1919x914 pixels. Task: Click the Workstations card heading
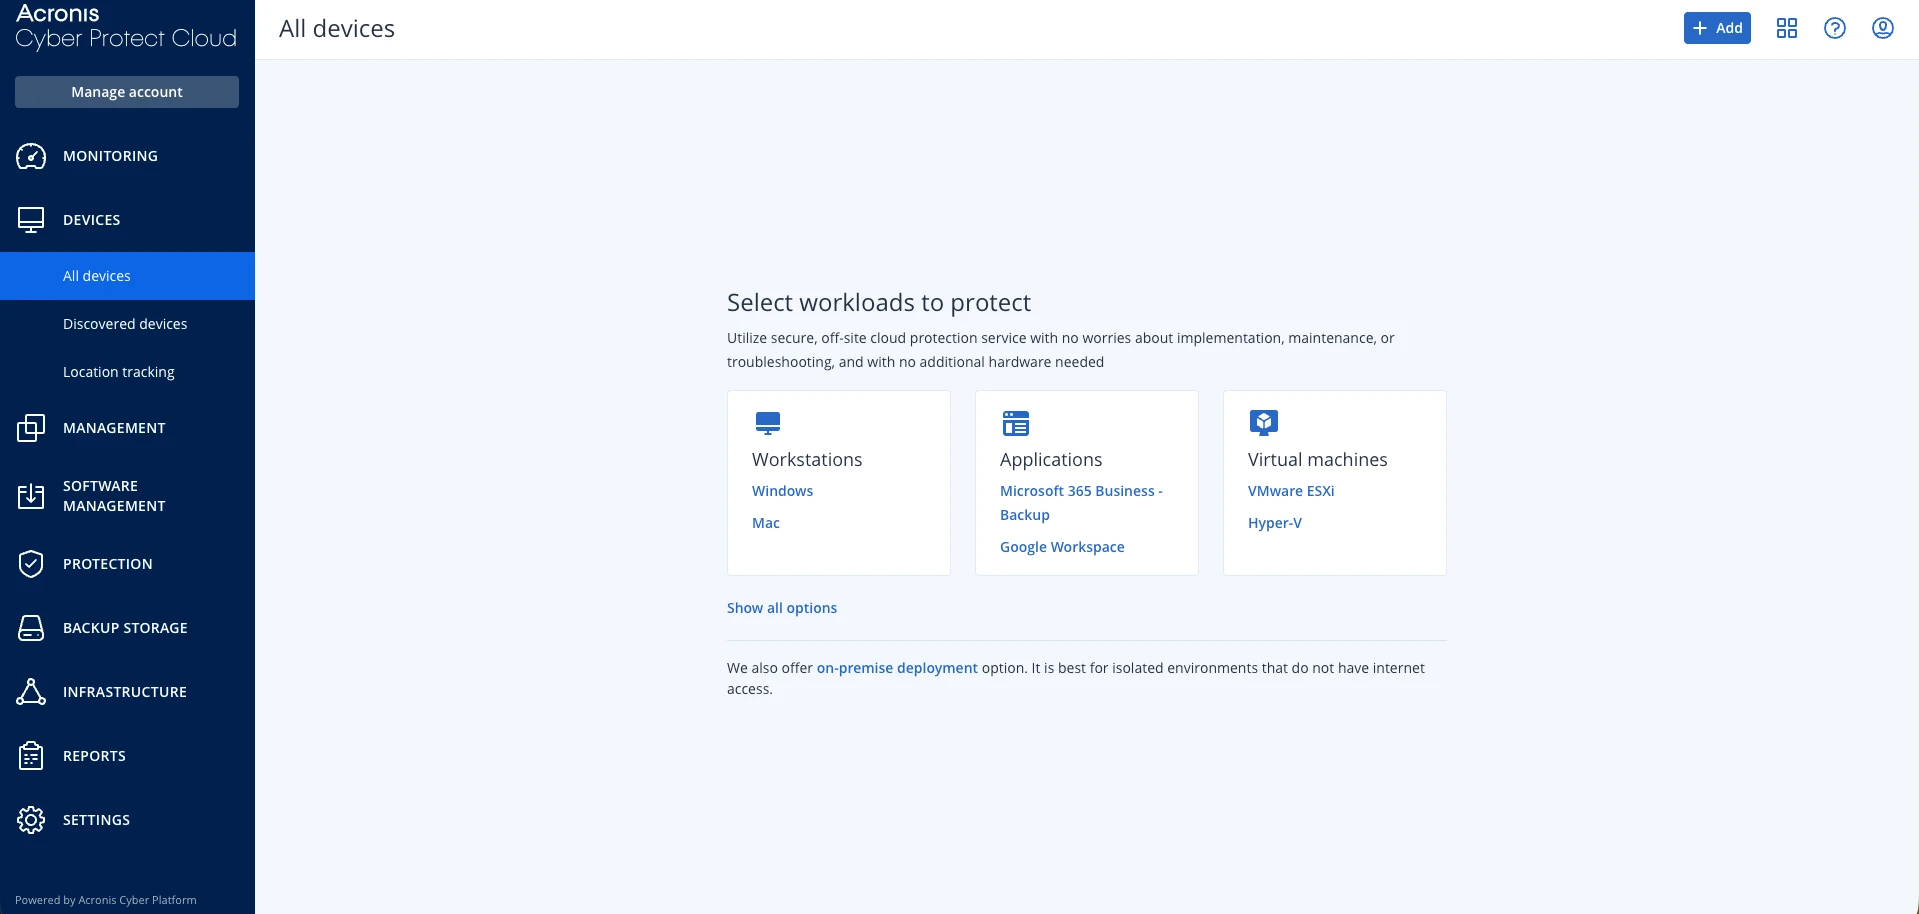click(x=807, y=460)
